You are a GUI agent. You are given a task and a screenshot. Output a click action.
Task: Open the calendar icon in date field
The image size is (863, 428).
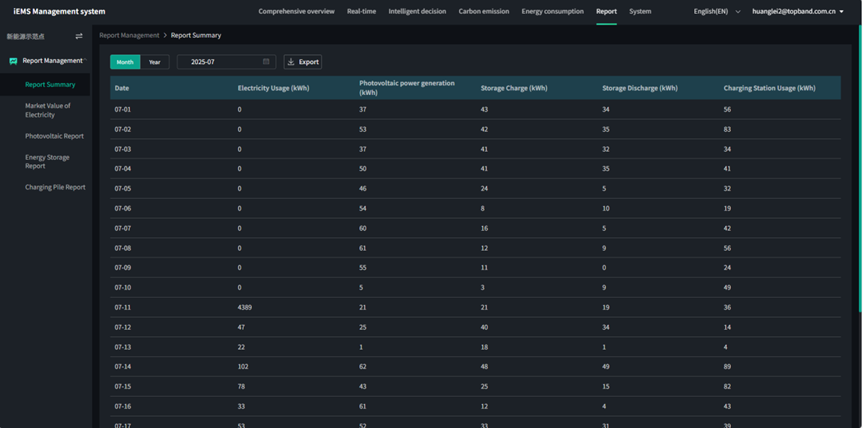(x=266, y=62)
